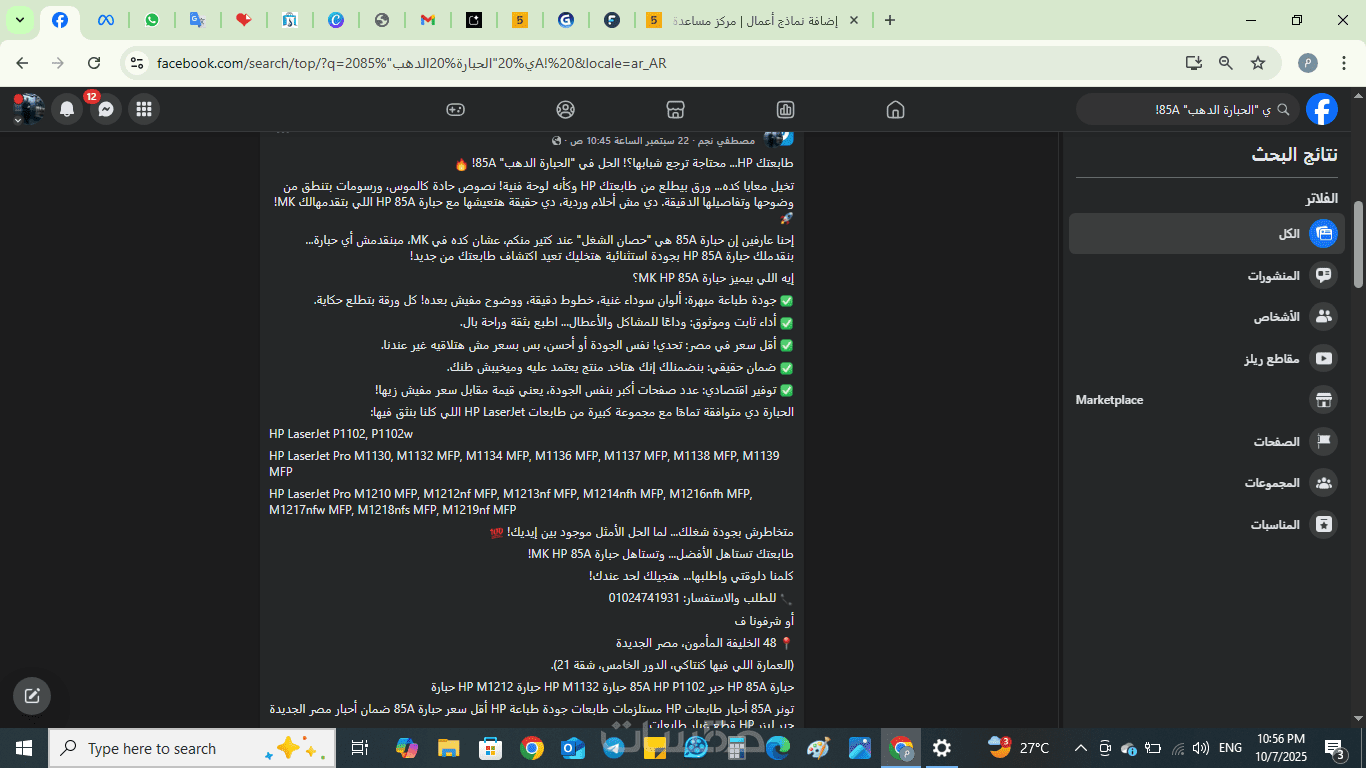Open the account profile picture menu
The image size is (1366, 768).
pyautogui.click(x=28, y=109)
